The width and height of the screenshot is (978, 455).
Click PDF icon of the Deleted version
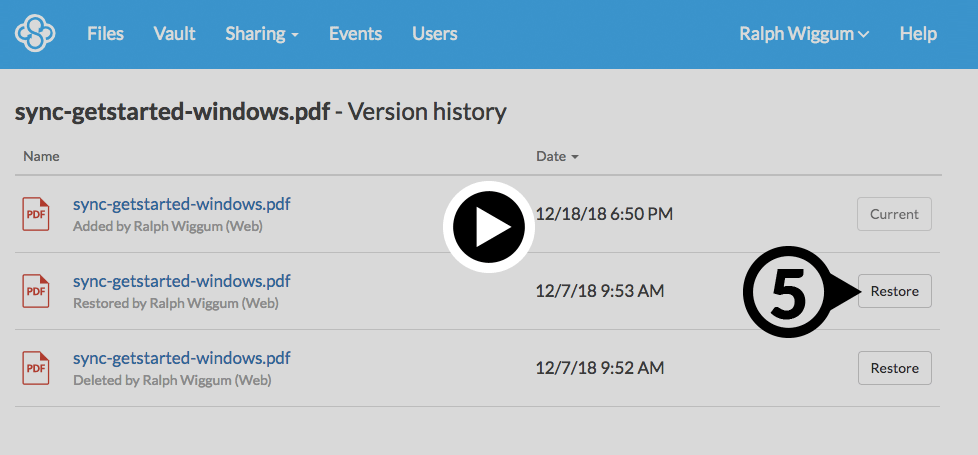click(x=36, y=368)
